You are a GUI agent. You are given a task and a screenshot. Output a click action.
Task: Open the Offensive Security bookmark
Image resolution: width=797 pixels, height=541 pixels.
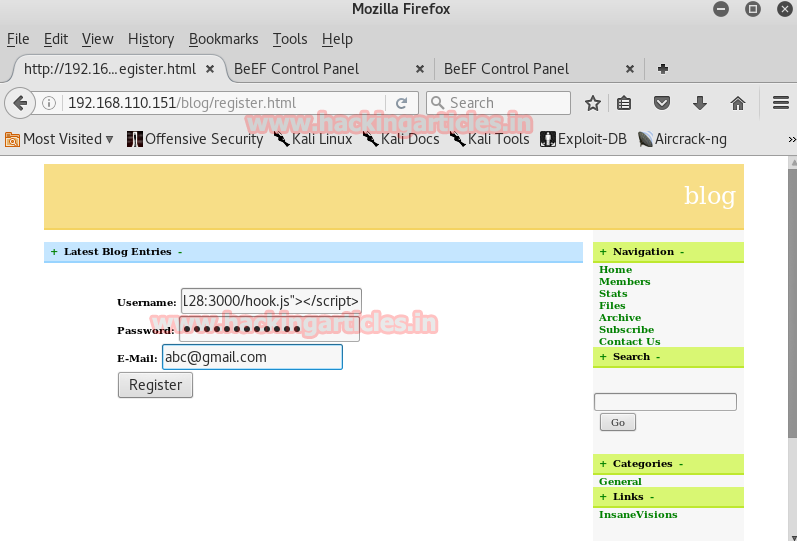click(x=195, y=139)
